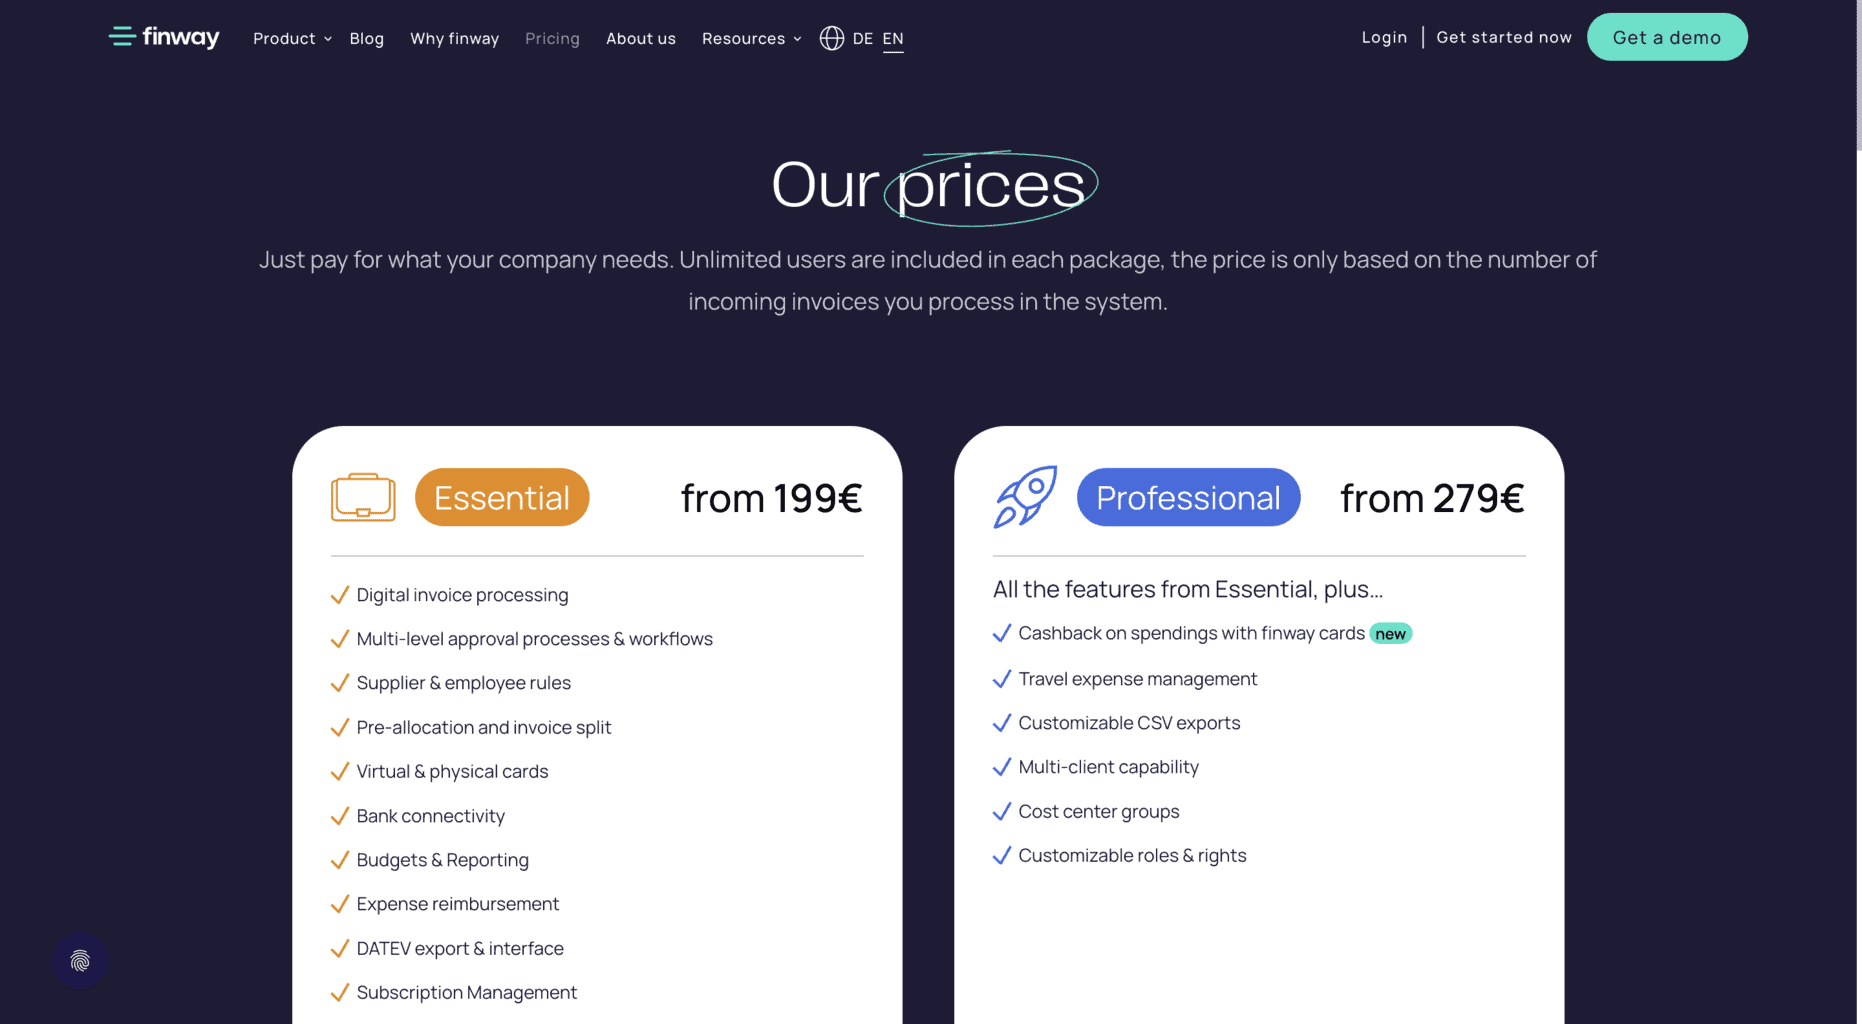
Task: Select the Login link
Action: tap(1384, 37)
